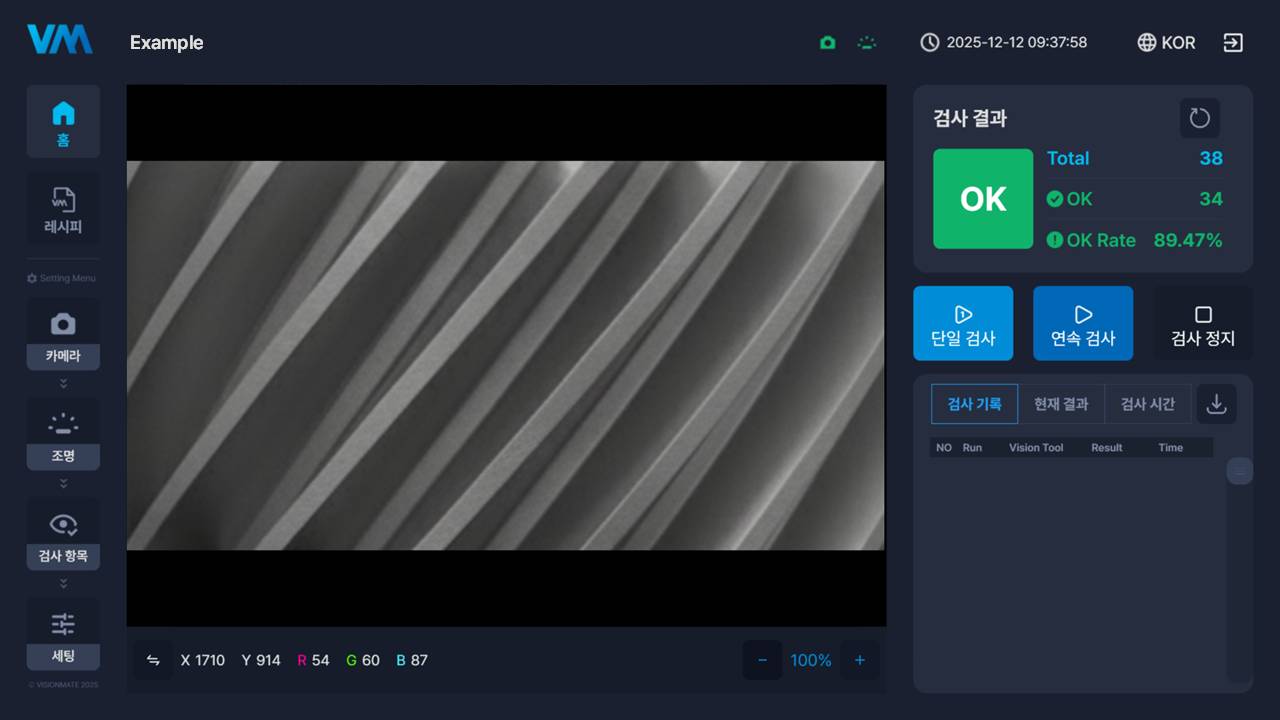Click the green camera status icon
Screen dimensions: 1280x720
[x=827, y=43]
